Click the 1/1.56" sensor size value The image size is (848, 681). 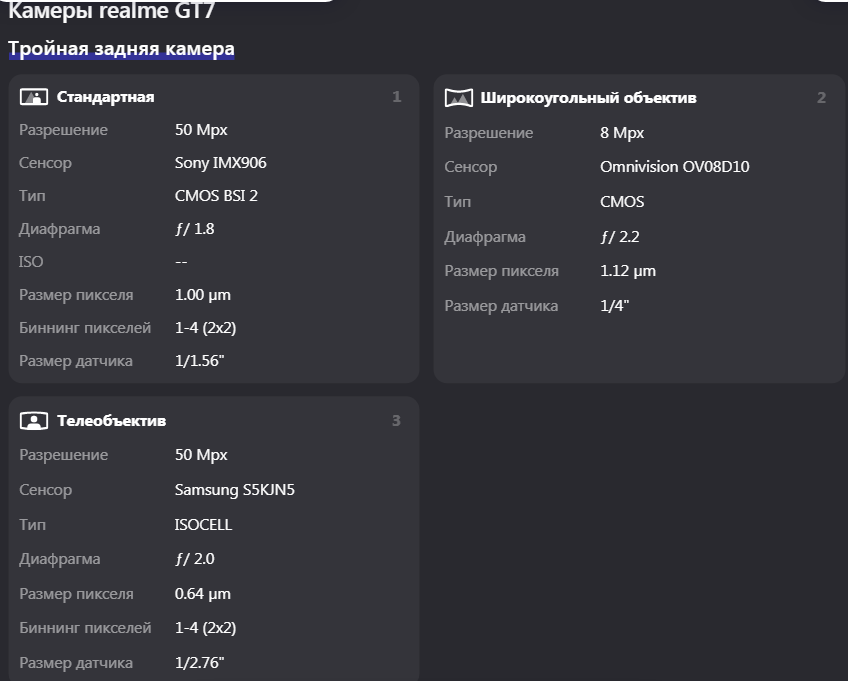click(199, 361)
